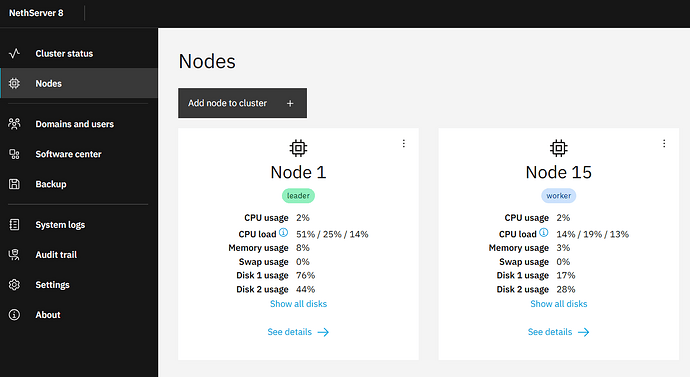
Task: Click CPU load info icon on Node 15
Action: (544, 232)
